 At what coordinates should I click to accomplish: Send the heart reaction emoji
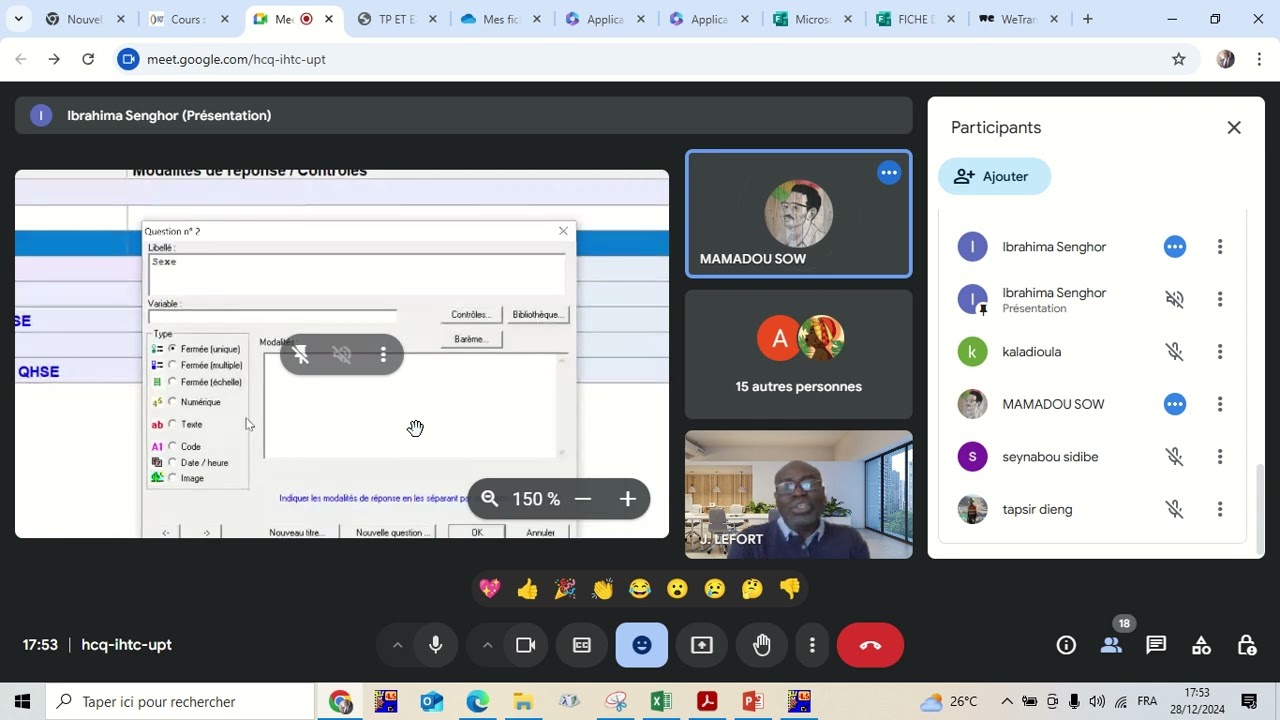coord(490,589)
